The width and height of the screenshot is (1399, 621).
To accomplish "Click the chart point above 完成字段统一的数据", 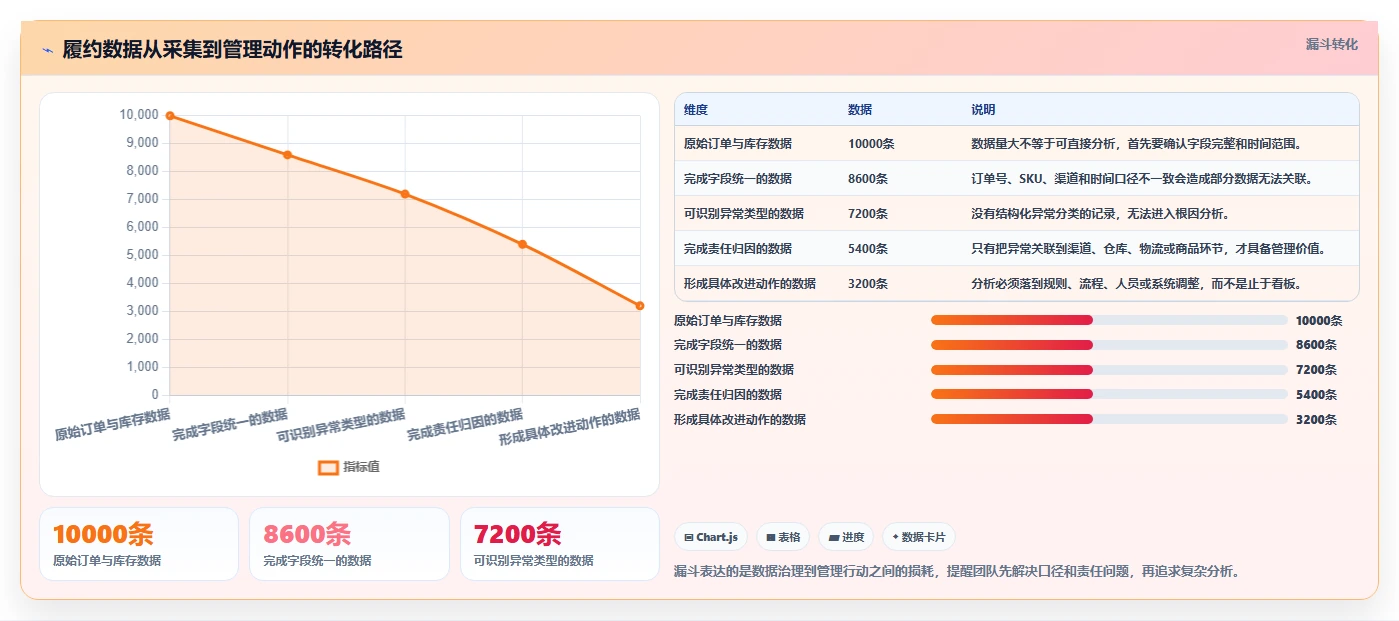I will pyautogui.click(x=287, y=155).
